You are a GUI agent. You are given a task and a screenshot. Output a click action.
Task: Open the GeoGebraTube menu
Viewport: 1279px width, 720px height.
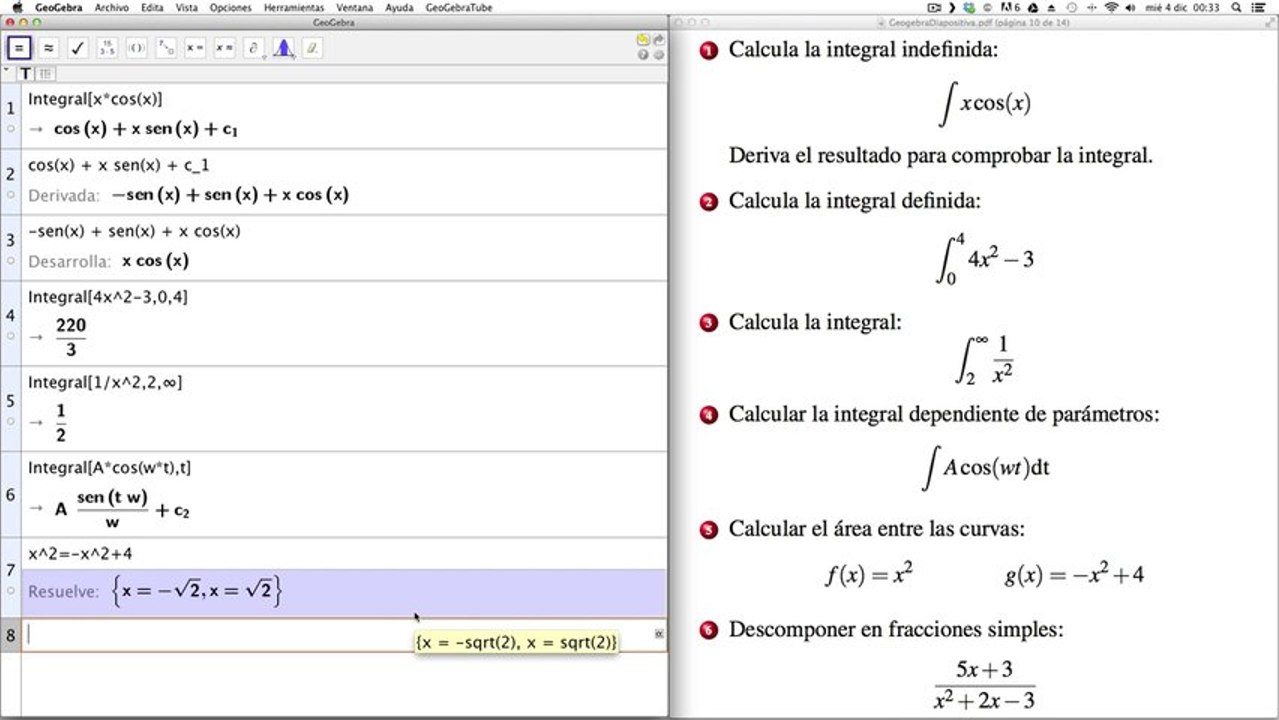(458, 7)
